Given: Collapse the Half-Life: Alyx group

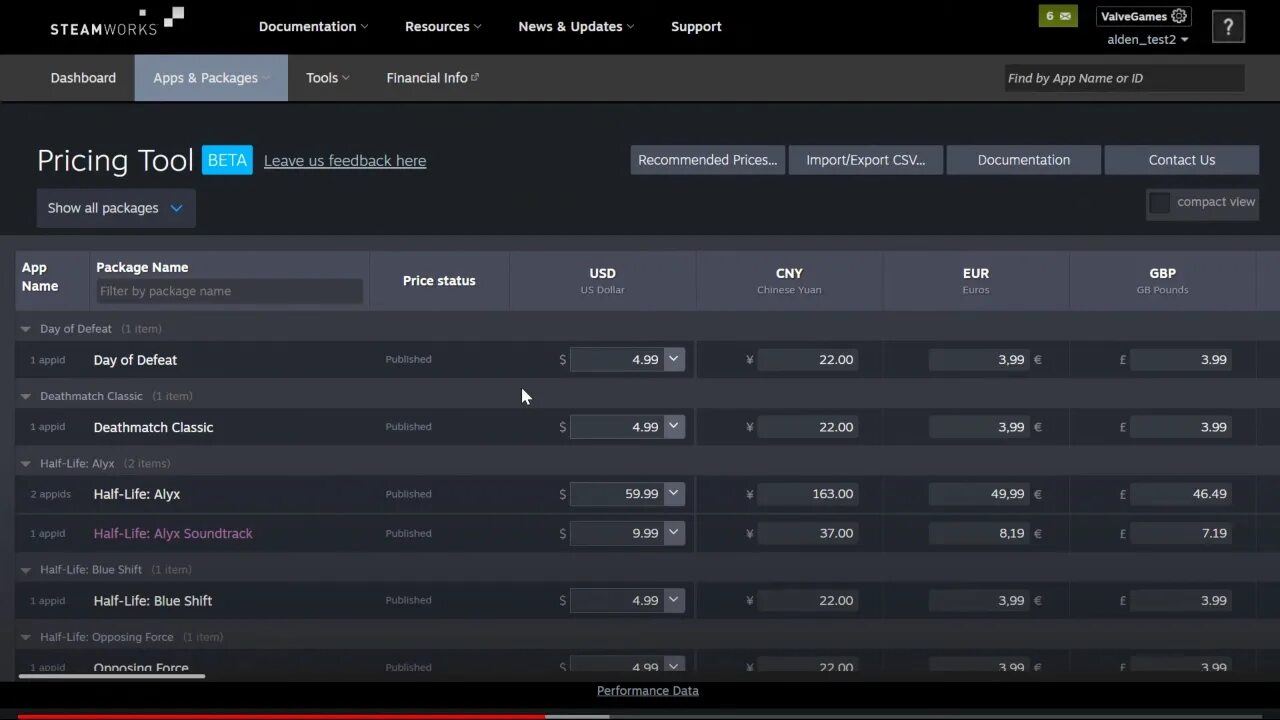Looking at the screenshot, I should point(26,464).
